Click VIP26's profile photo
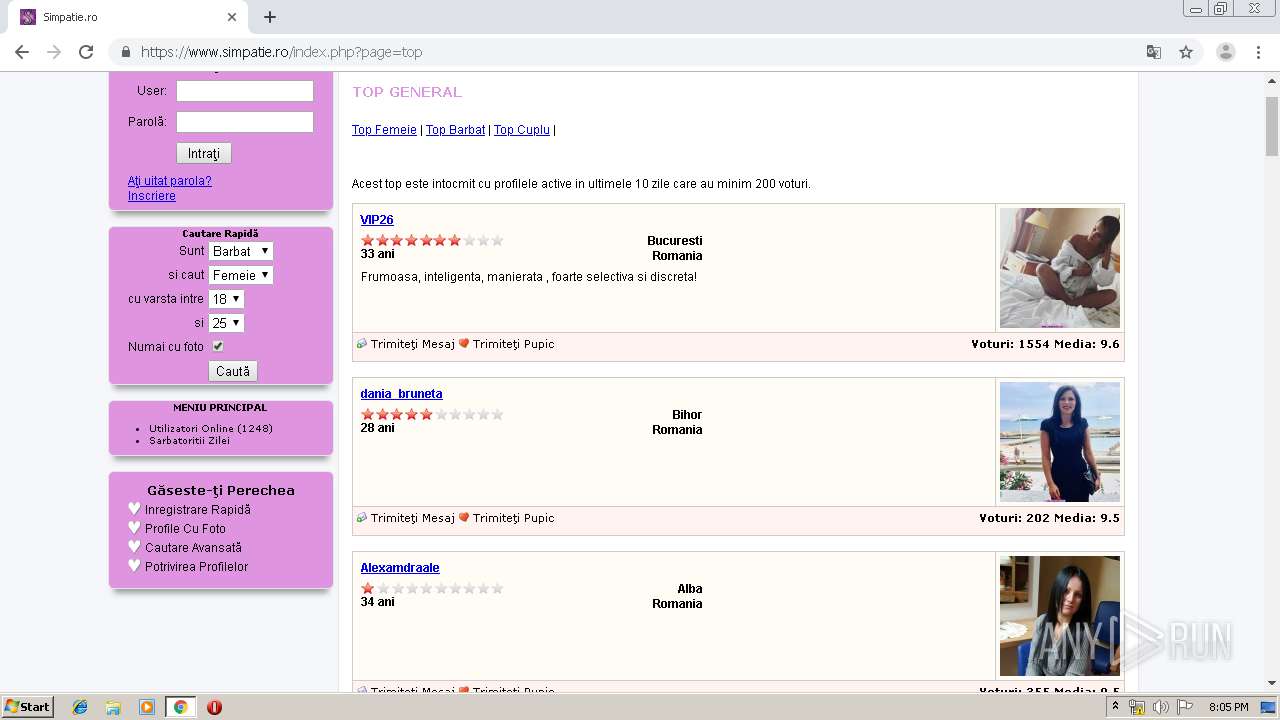 [1060, 268]
